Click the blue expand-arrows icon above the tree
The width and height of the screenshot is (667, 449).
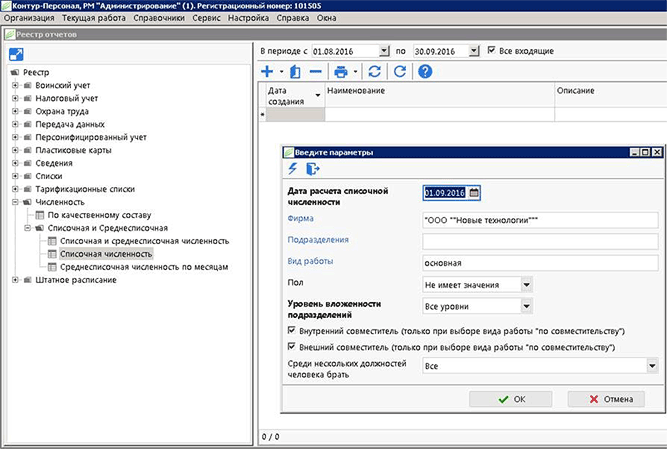(16, 54)
